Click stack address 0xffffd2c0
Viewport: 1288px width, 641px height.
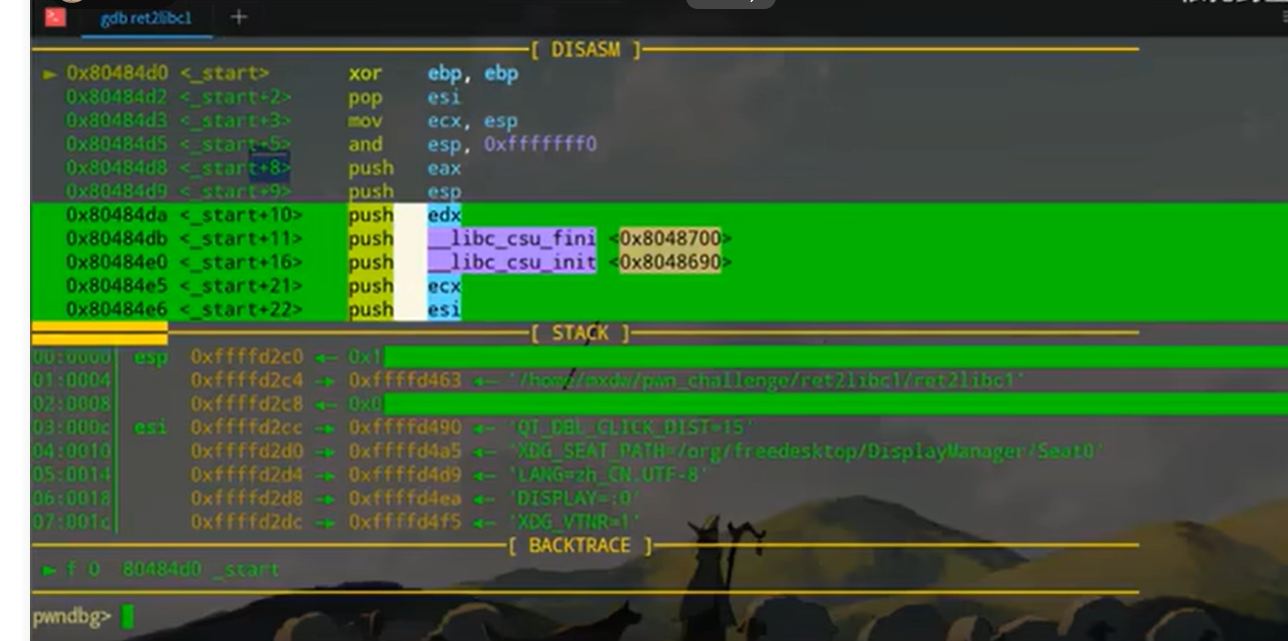coord(247,357)
